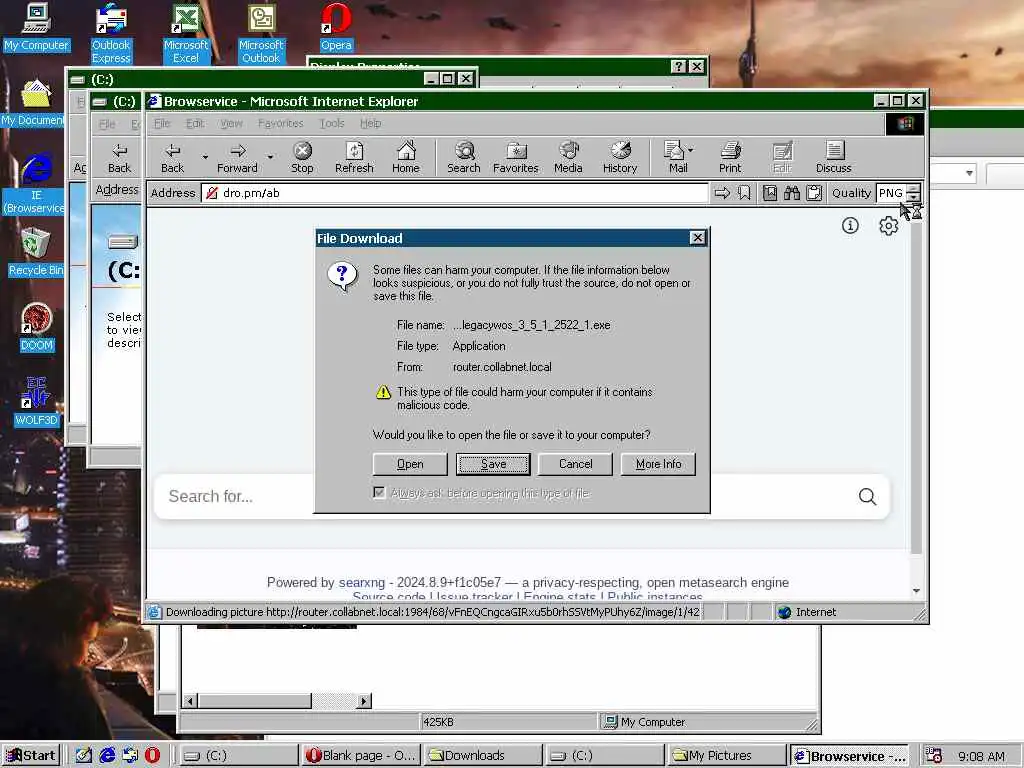Click the address bar with dro.pm/ab

[455, 193]
